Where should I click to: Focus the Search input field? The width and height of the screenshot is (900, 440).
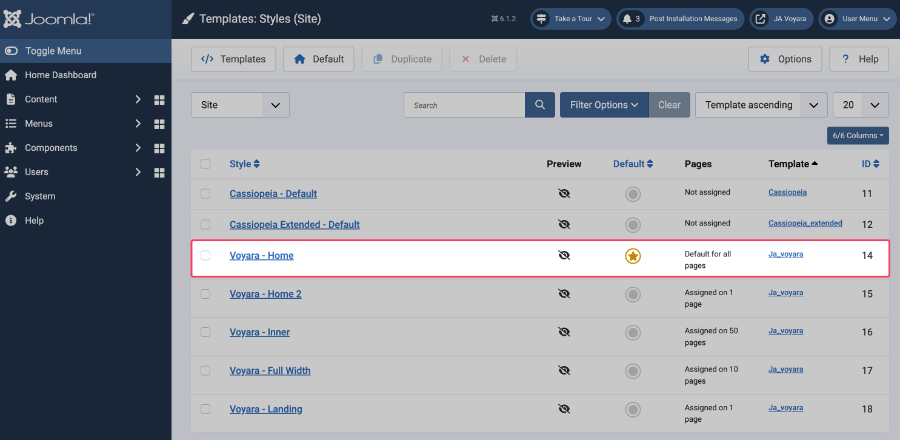pos(464,105)
